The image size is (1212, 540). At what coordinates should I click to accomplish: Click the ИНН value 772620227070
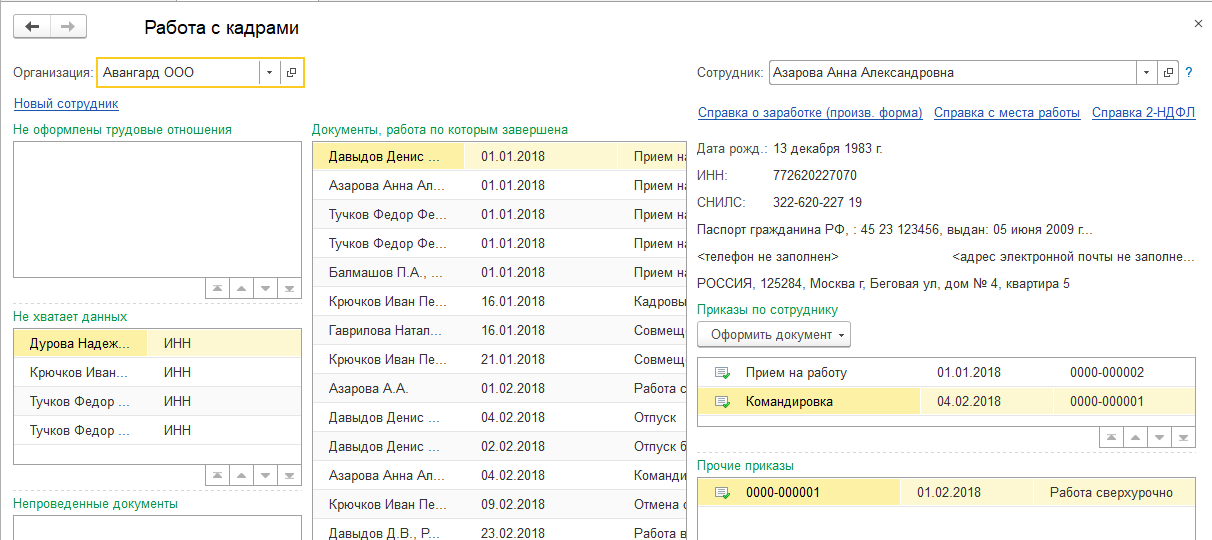(x=815, y=176)
